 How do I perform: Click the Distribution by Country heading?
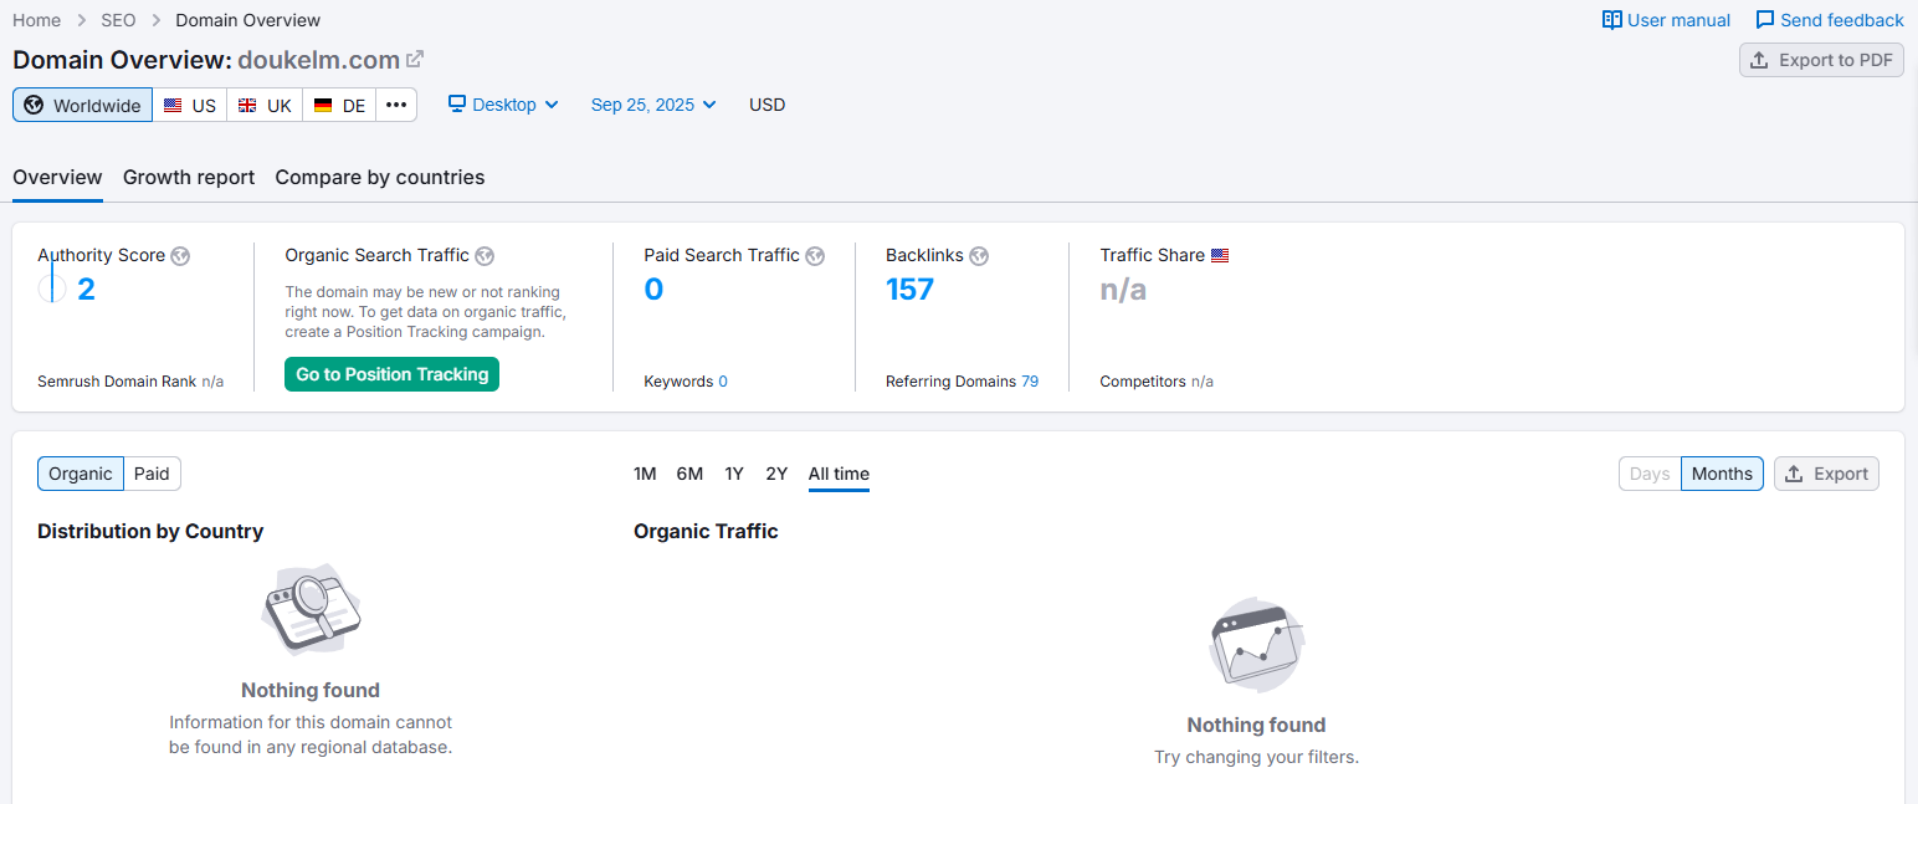(x=151, y=531)
